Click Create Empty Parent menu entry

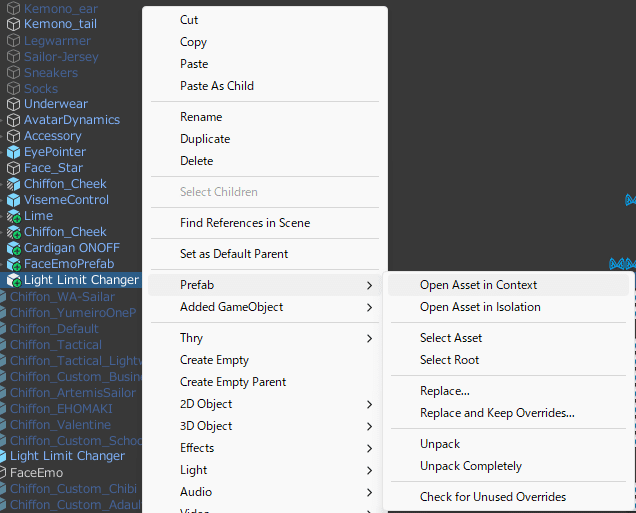point(233,382)
